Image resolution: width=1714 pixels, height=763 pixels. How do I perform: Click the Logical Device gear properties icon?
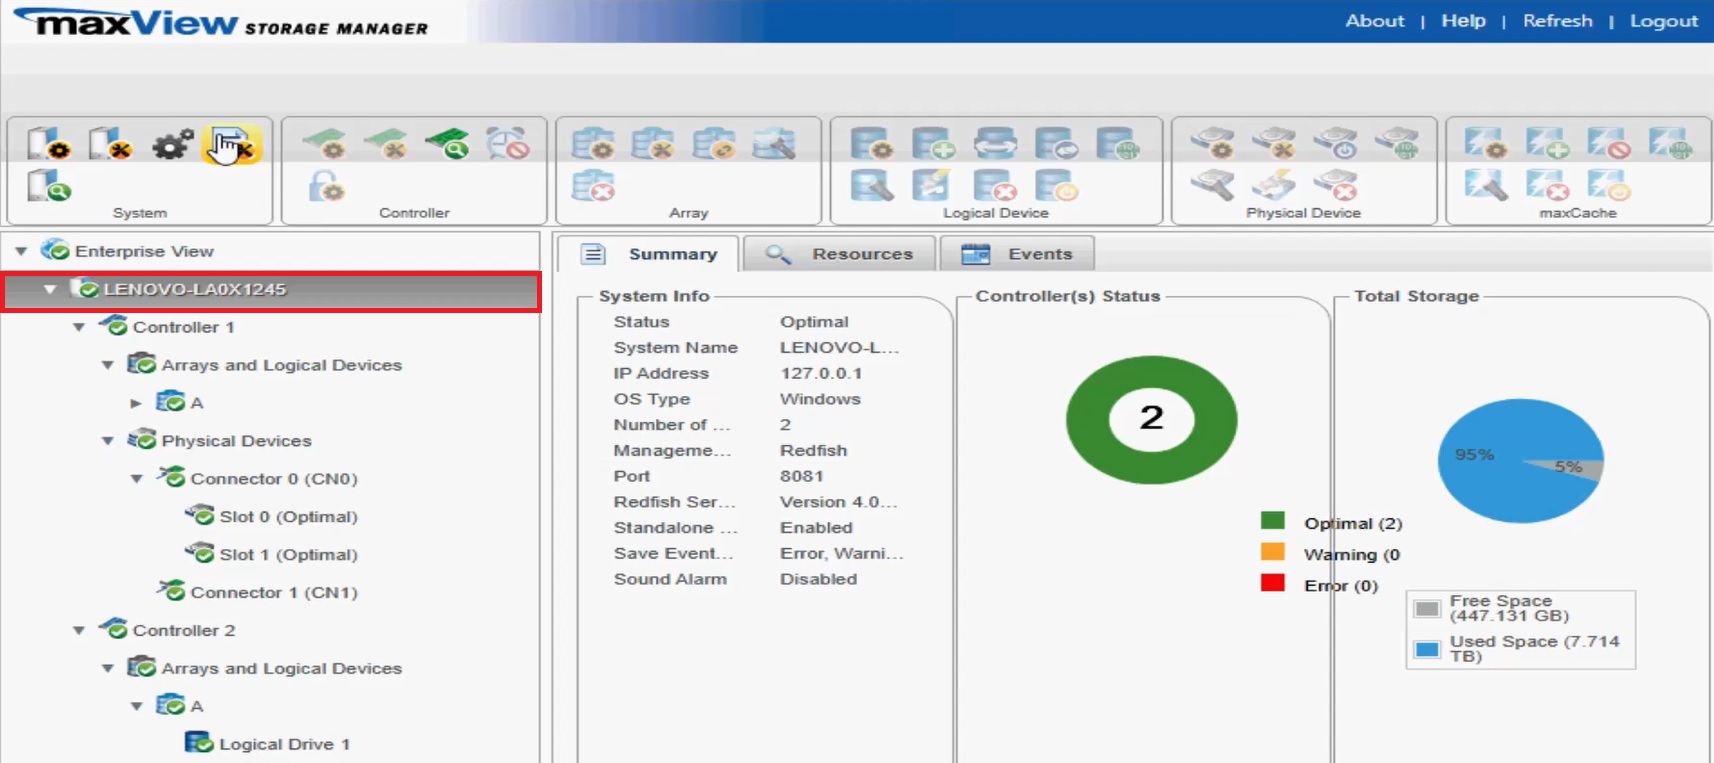coord(871,144)
